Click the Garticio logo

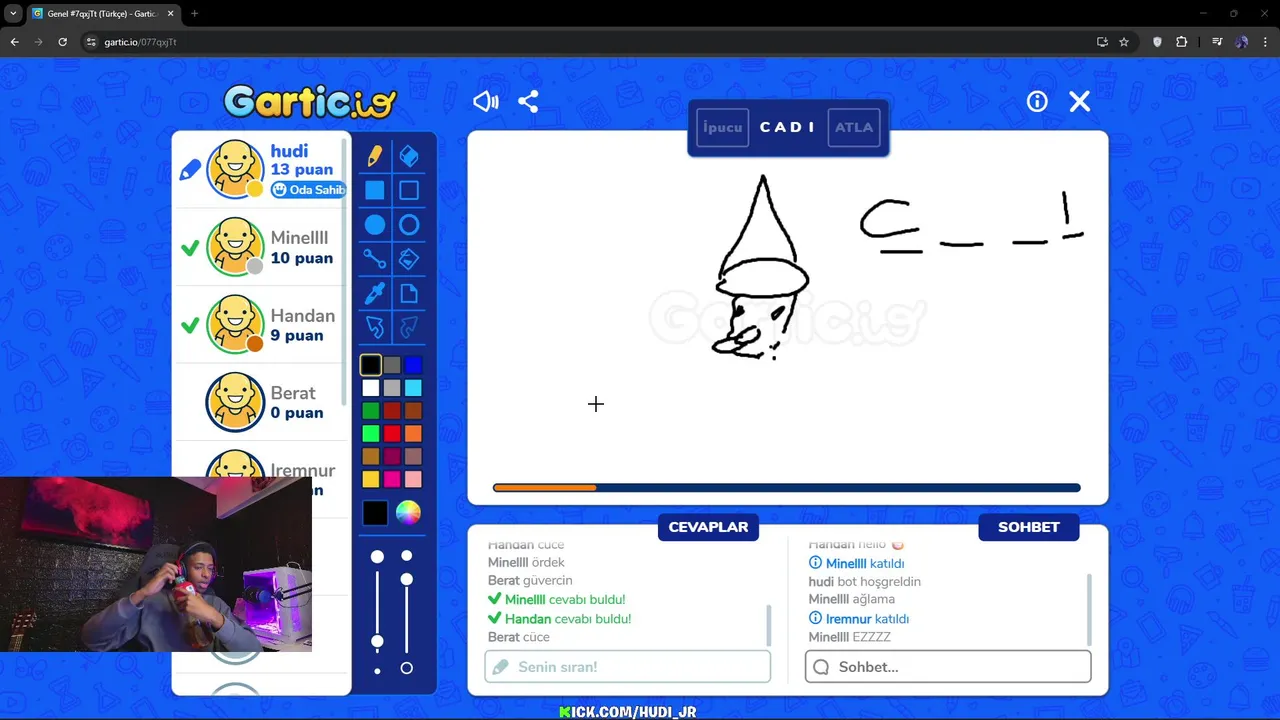pos(310,101)
